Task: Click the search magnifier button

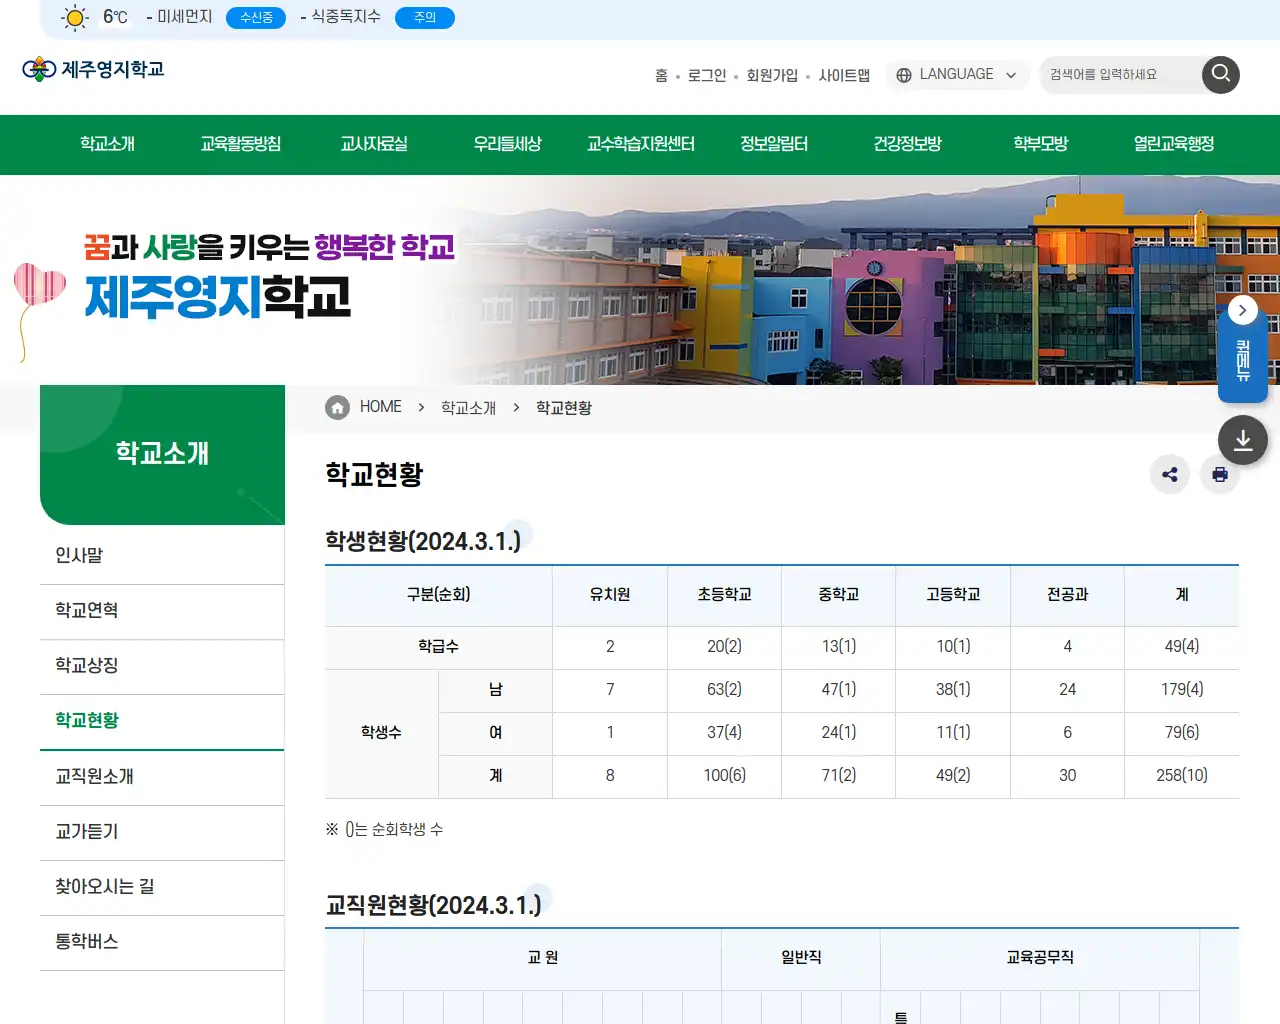Action: point(1220,74)
